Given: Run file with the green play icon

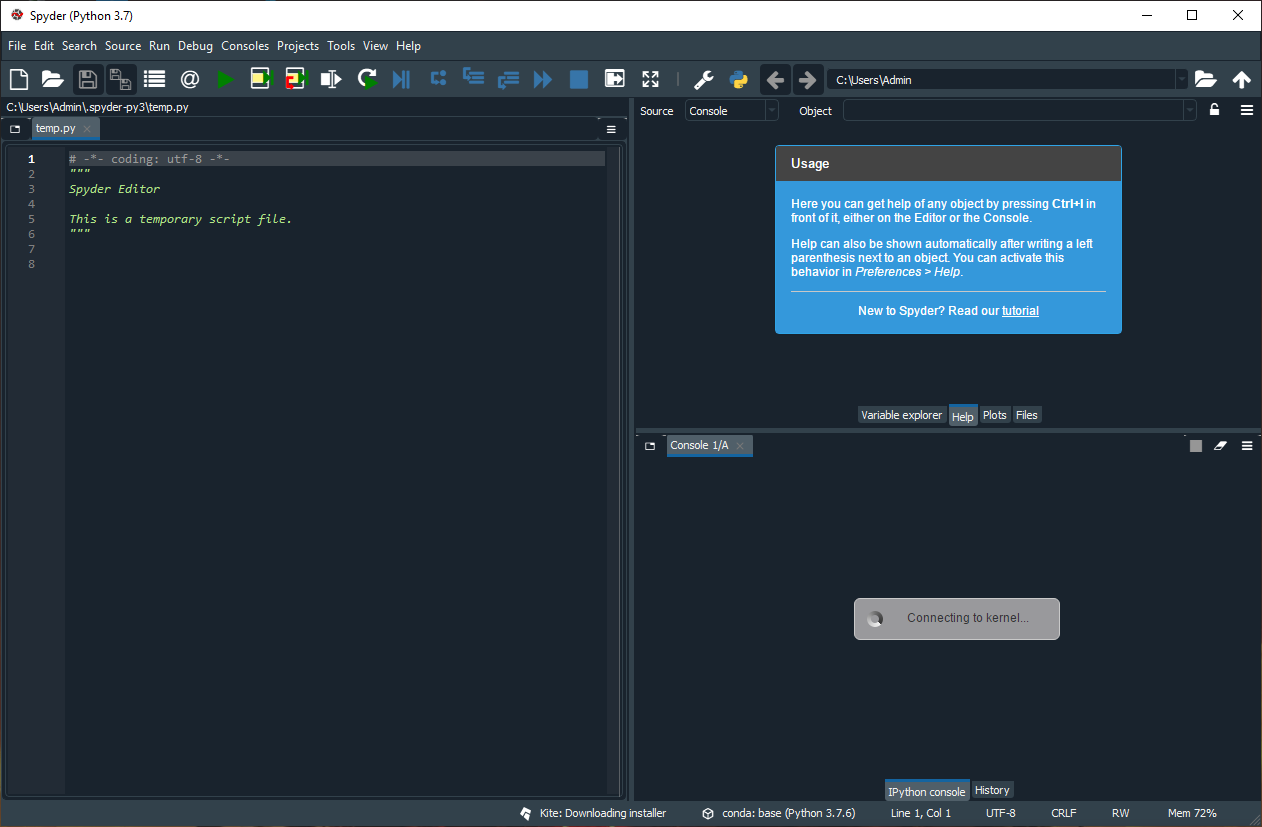Looking at the screenshot, I should 225,79.
